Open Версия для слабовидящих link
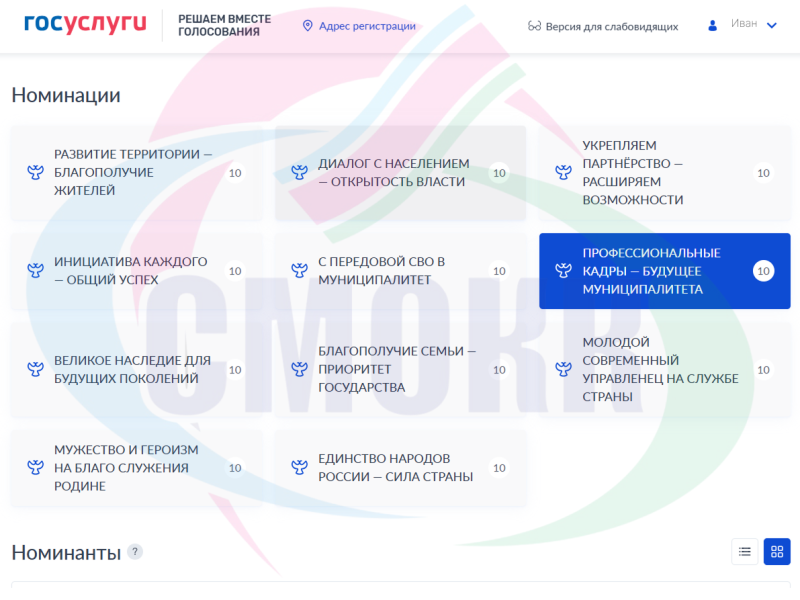Viewport: 800px width, 600px height. tap(611, 26)
